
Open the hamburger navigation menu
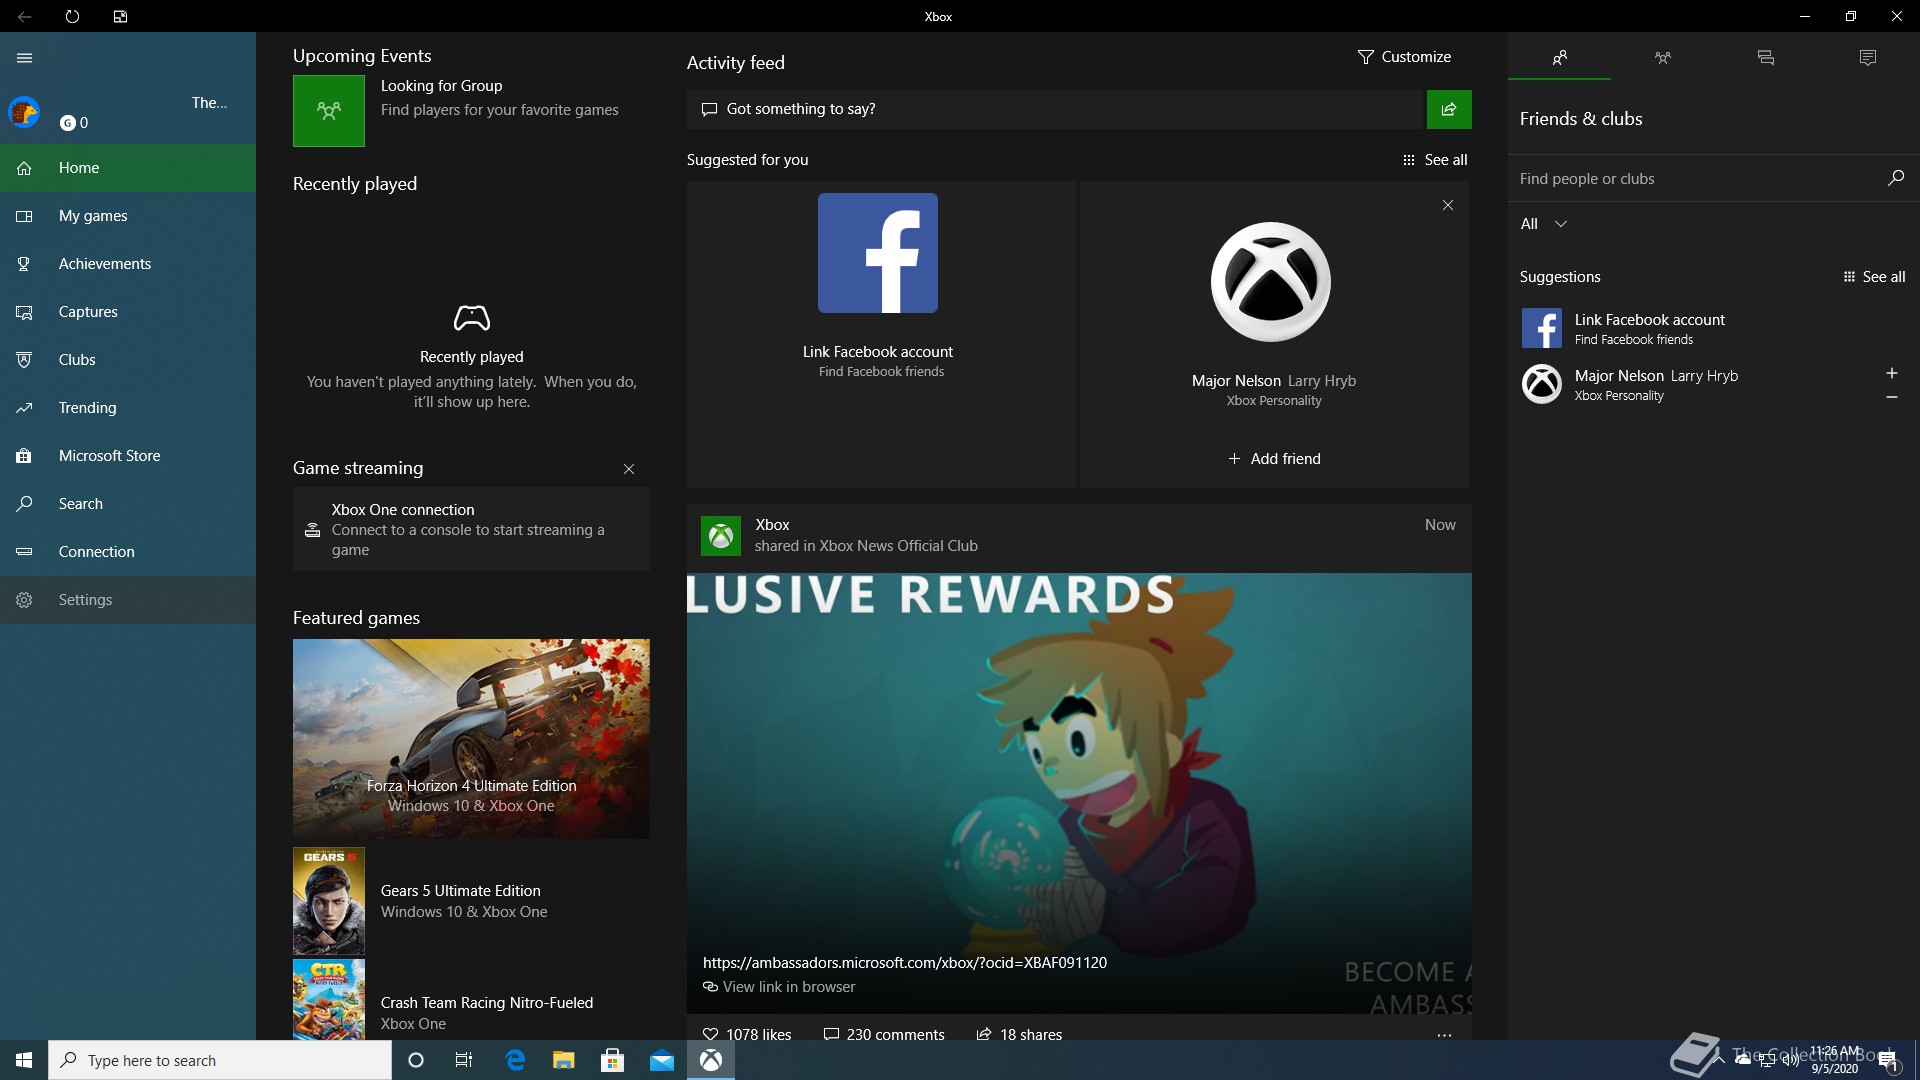coord(24,58)
